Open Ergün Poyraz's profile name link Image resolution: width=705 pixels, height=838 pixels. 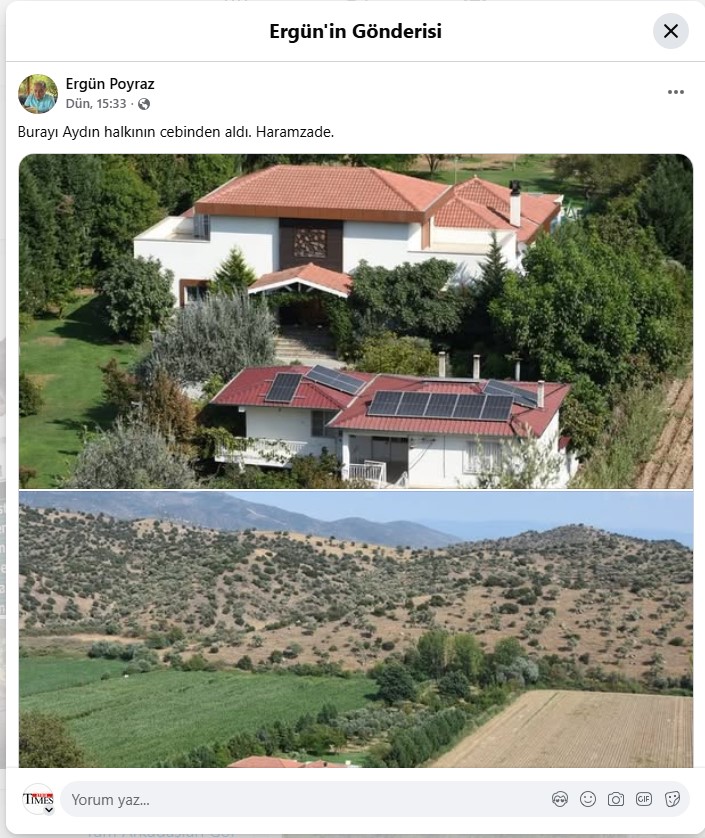(110, 84)
